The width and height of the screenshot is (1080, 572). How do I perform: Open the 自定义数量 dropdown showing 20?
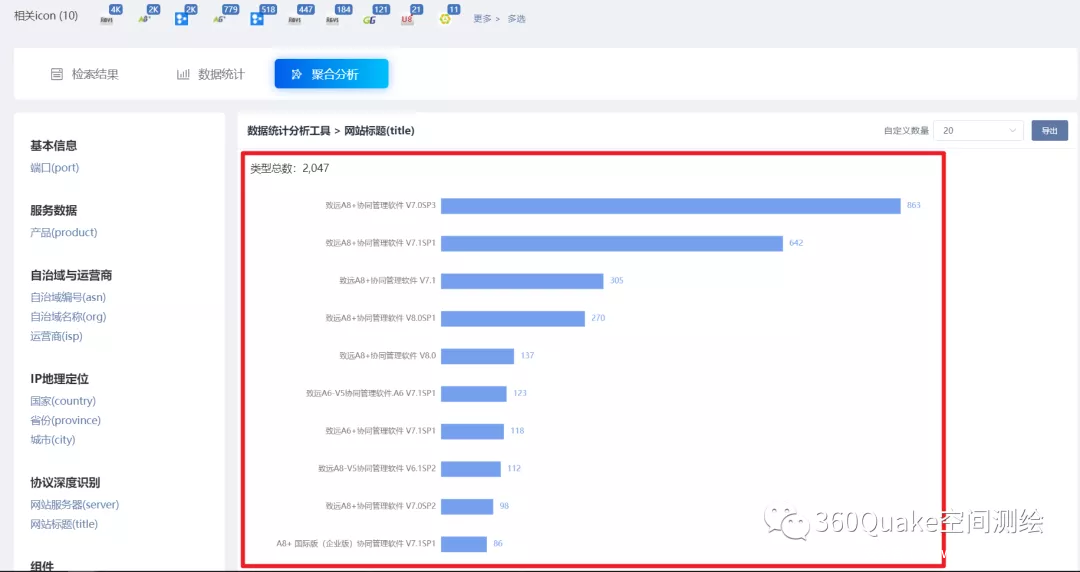980,130
